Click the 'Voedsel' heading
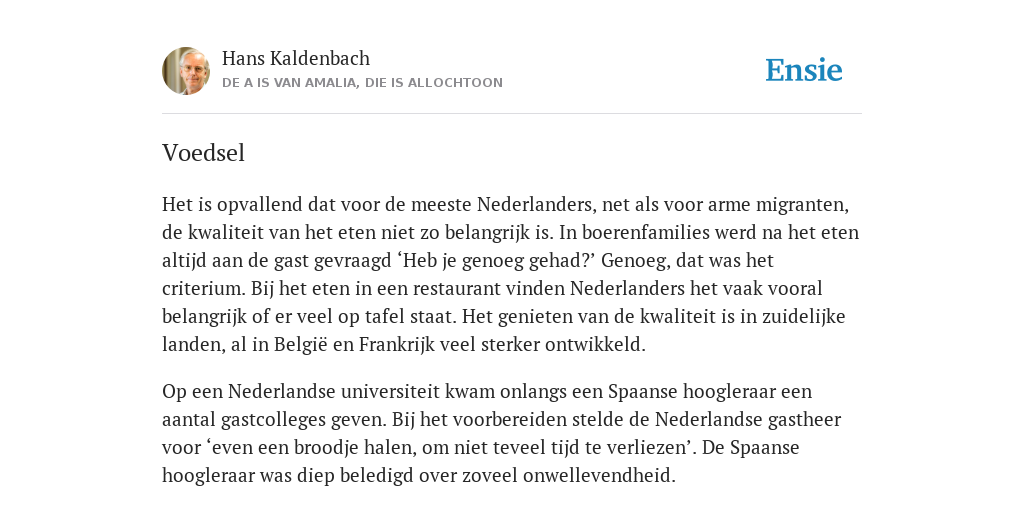Viewport: 1024px width, 512px height. pos(203,153)
